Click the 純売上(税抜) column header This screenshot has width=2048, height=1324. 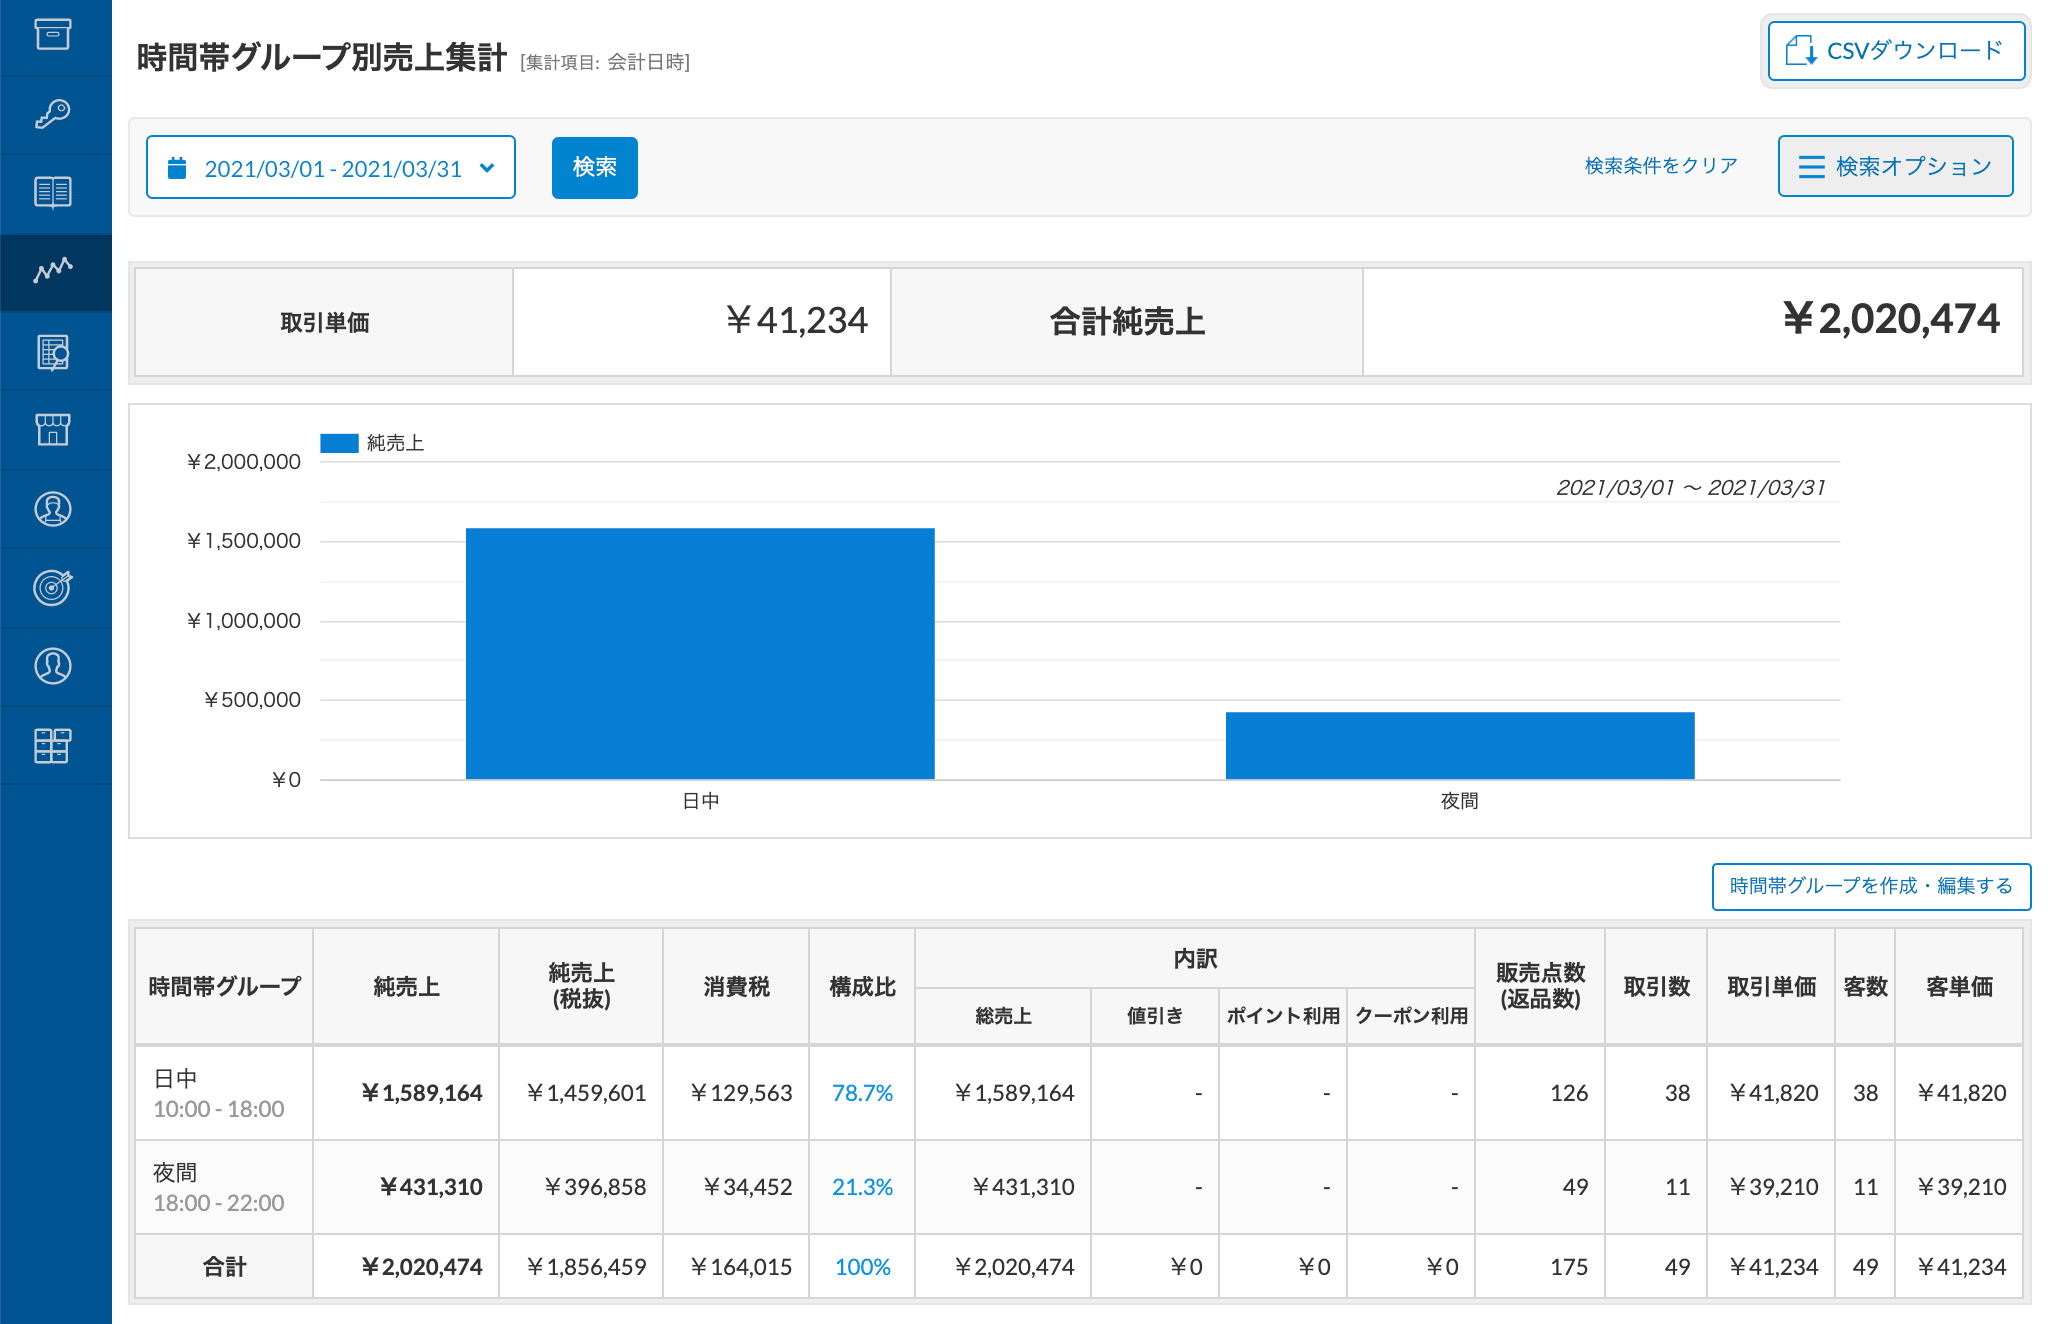click(x=581, y=987)
